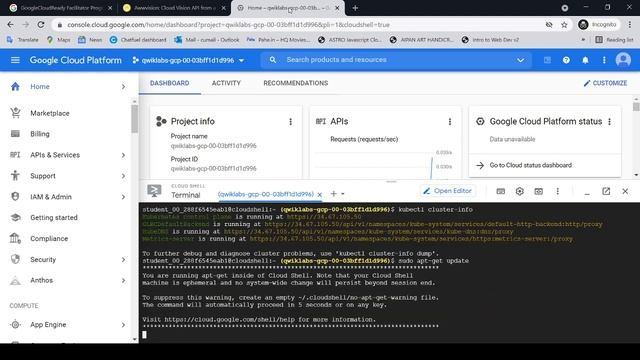Screen dimensions: 640x360
Task: Click the Open Editor button
Action: [448, 191]
